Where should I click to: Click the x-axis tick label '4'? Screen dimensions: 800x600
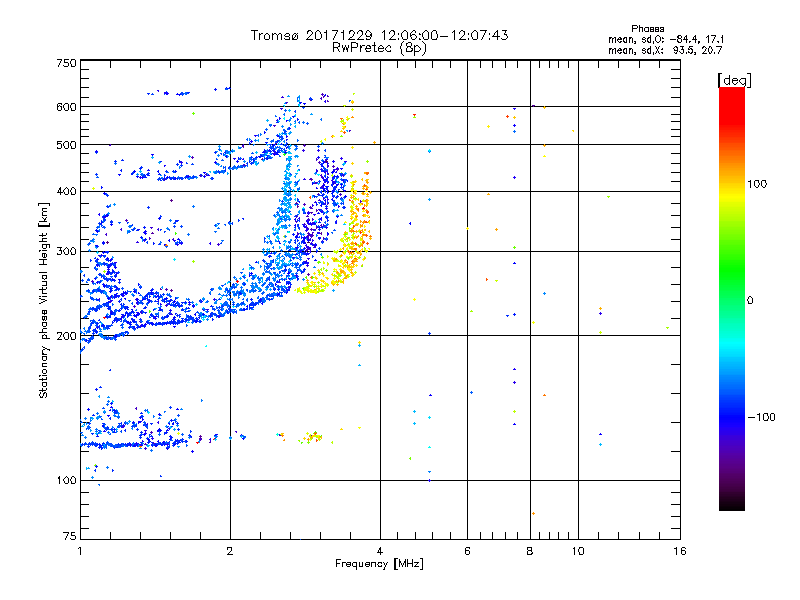380,551
